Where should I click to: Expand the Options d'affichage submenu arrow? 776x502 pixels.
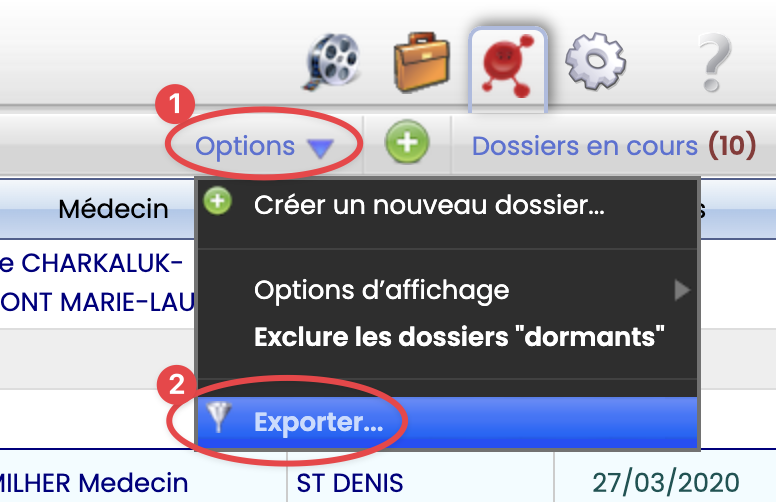682,290
